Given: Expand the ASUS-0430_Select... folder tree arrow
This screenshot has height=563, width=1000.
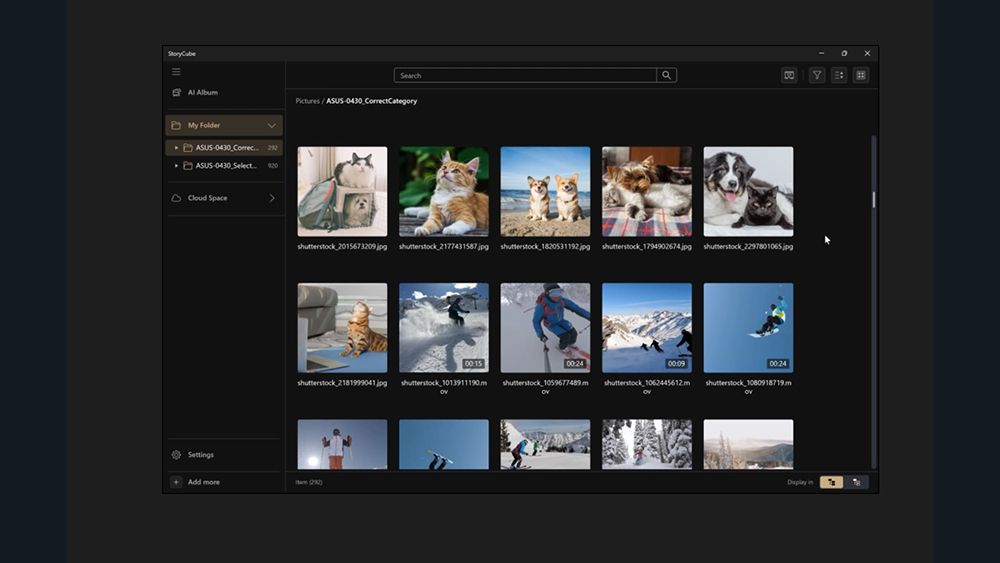Looking at the screenshot, I should [177, 166].
